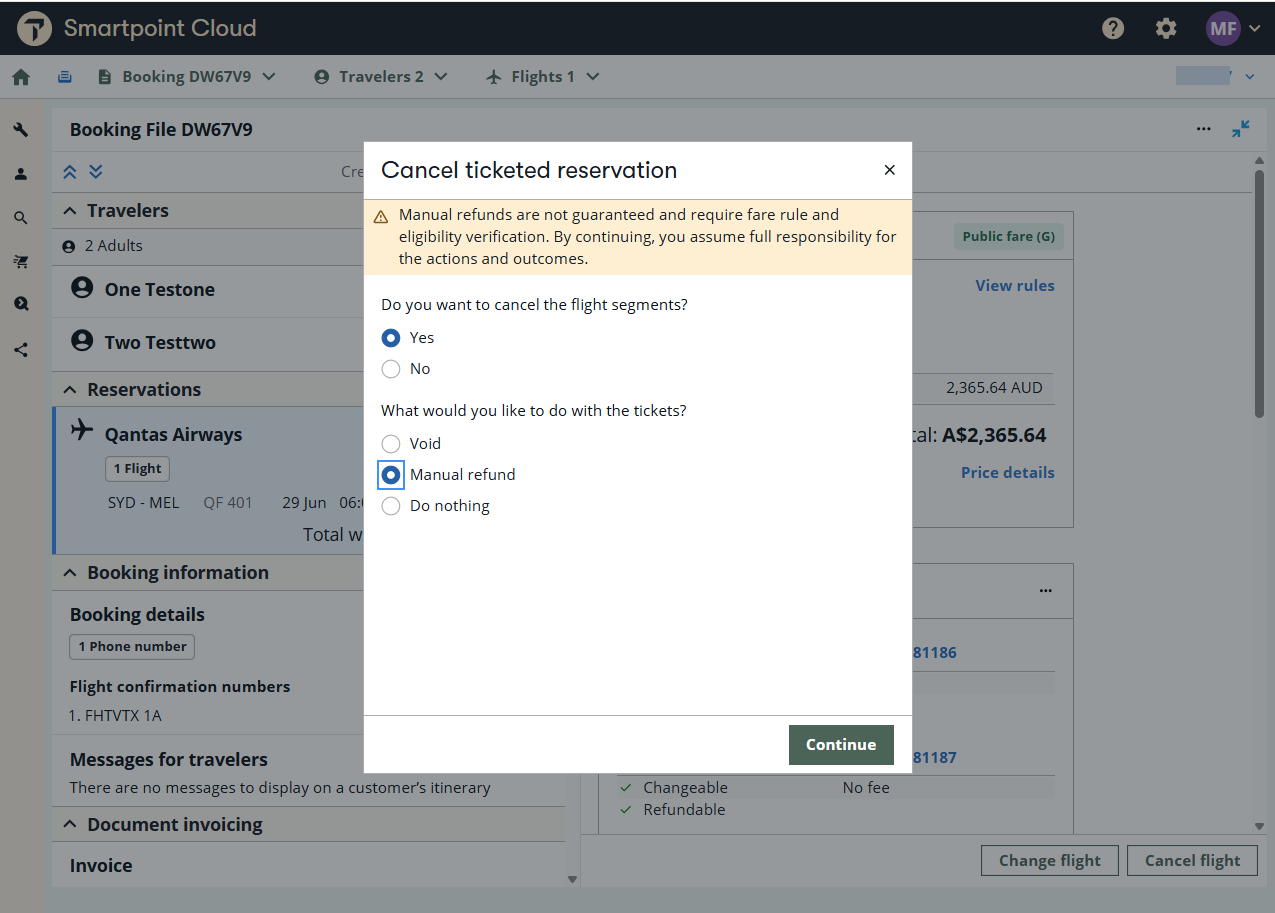
Task: Select Void ticket option
Action: point(391,444)
